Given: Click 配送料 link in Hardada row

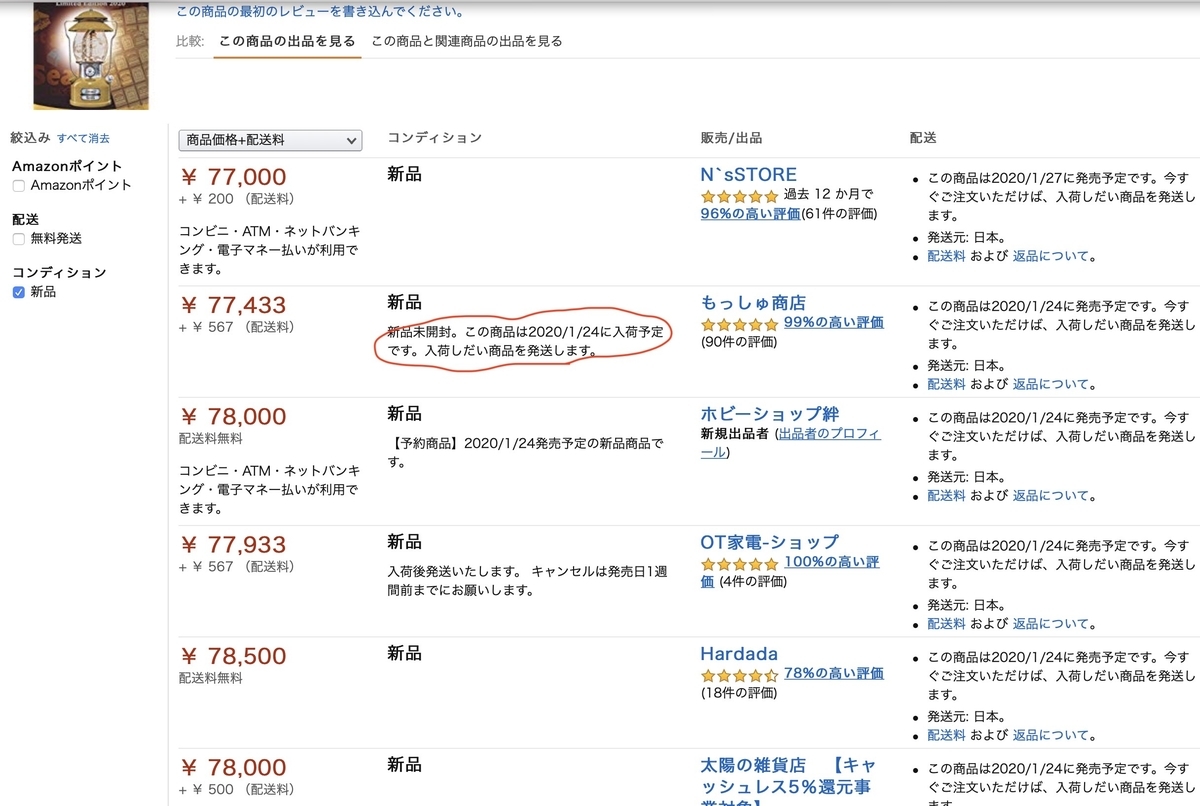Looking at the screenshot, I should click(946, 735).
